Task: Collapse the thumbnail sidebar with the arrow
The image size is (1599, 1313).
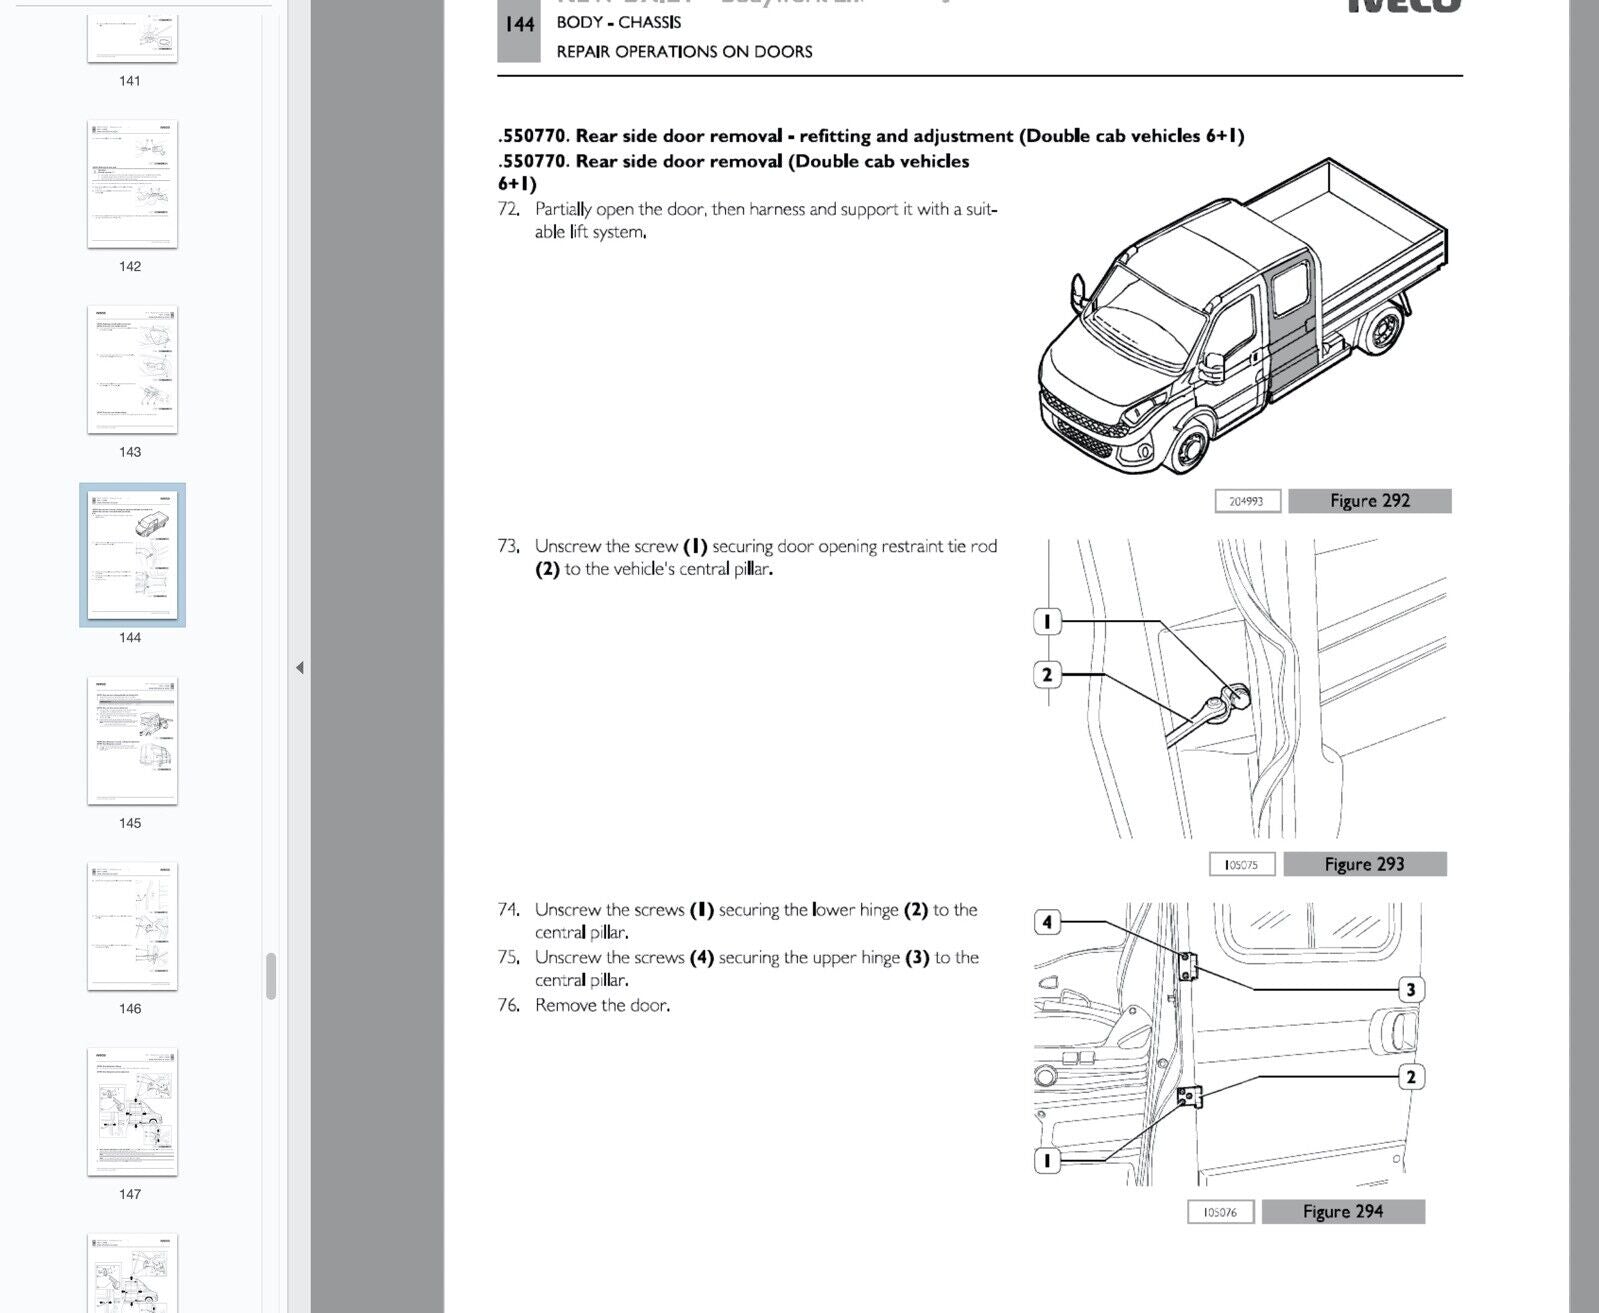Action: [x=299, y=667]
